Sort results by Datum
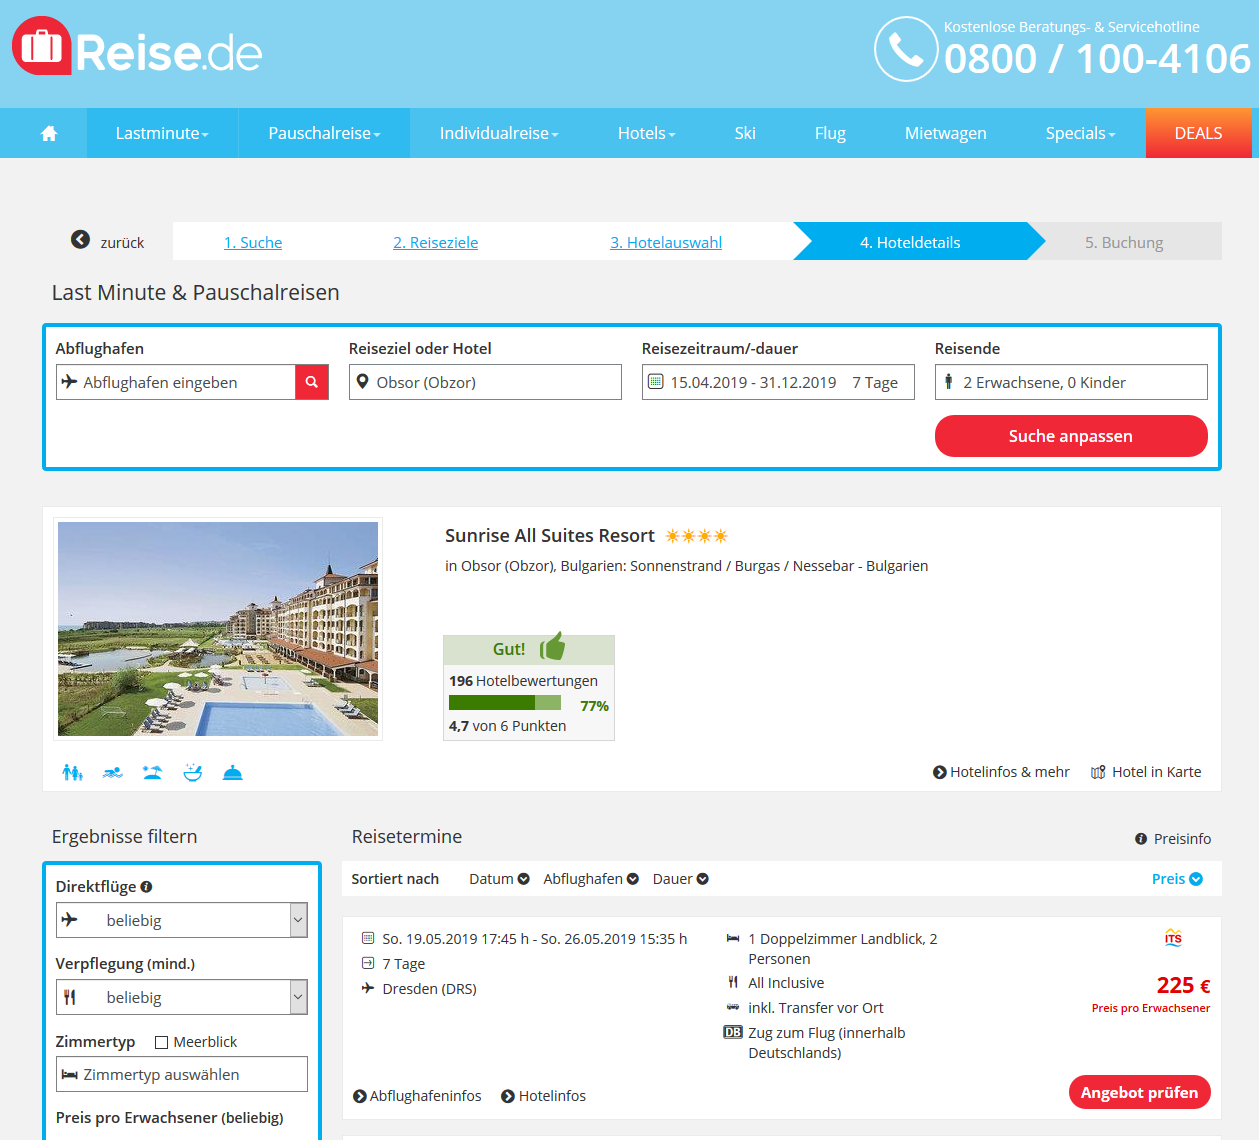This screenshot has width=1259, height=1140. click(x=499, y=879)
